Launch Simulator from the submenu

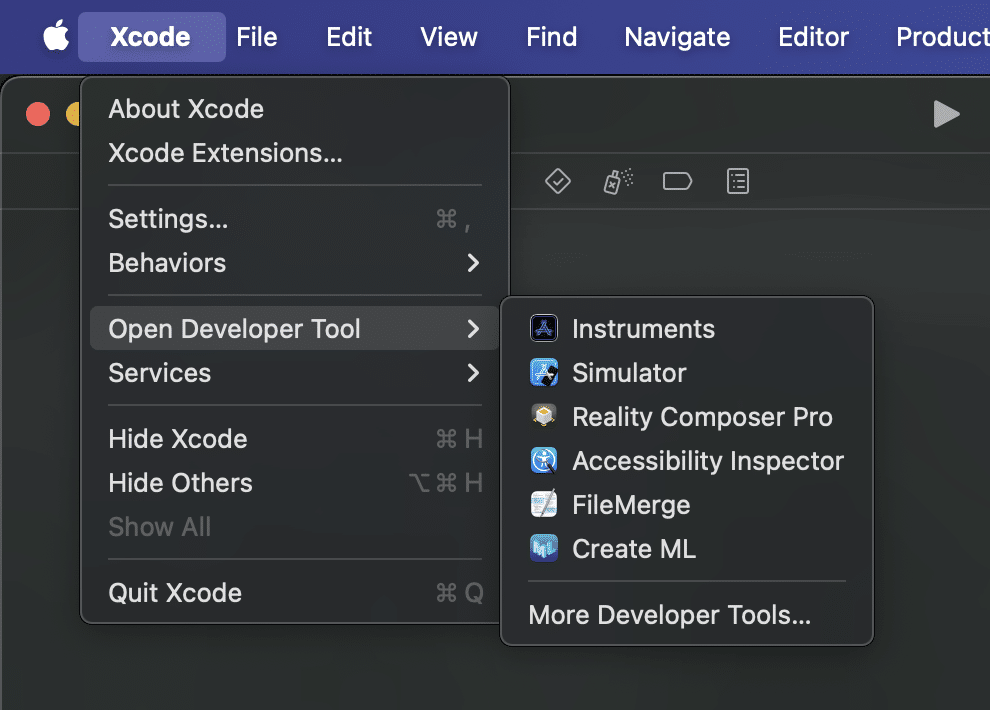pos(628,373)
